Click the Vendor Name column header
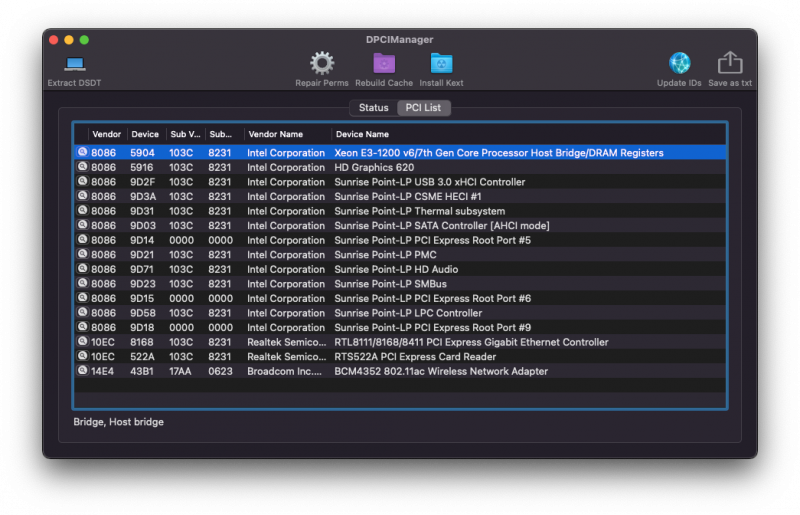This screenshot has height=515, width=800. (x=276, y=134)
